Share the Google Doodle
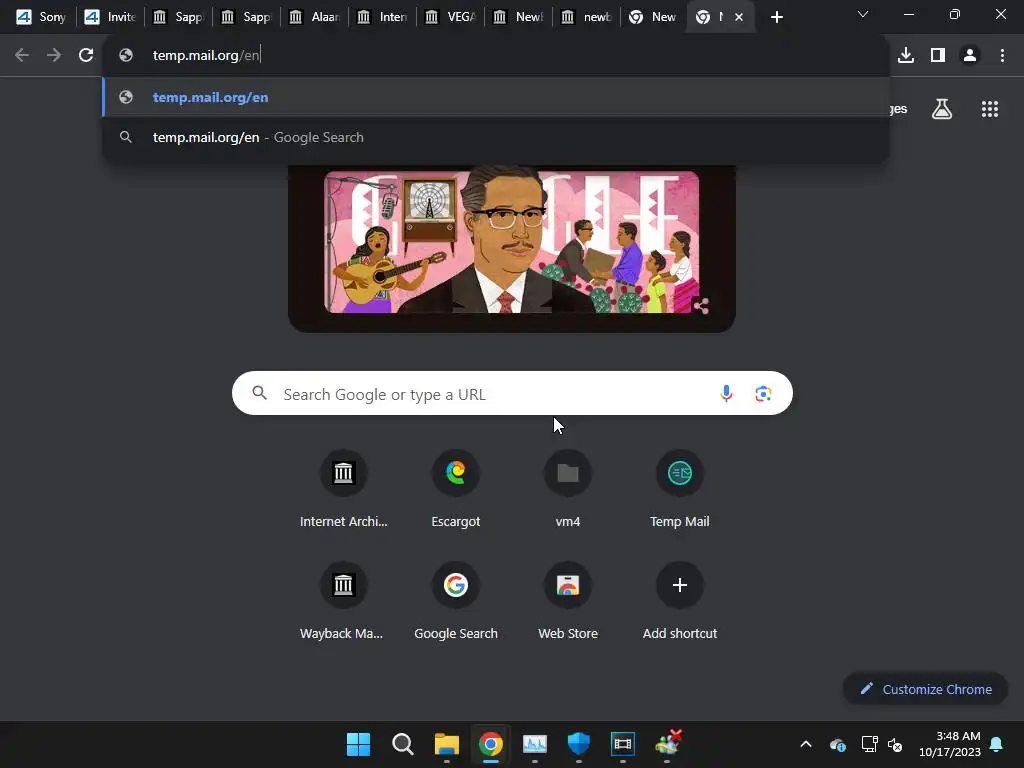The image size is (1024, 768). (x=701, y=306)
